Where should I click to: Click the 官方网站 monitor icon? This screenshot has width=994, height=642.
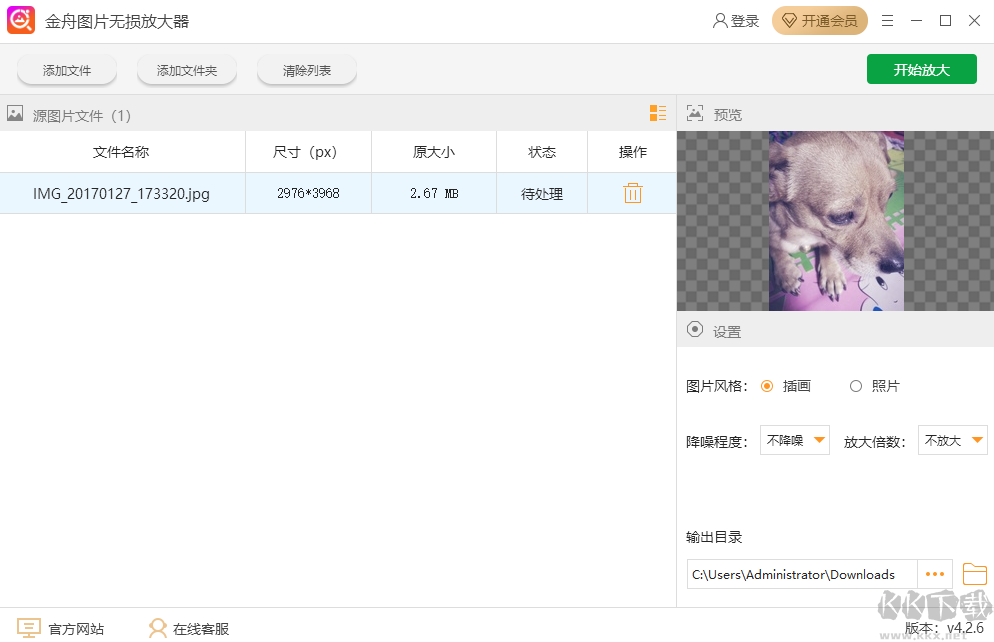(x=31, y=628)
